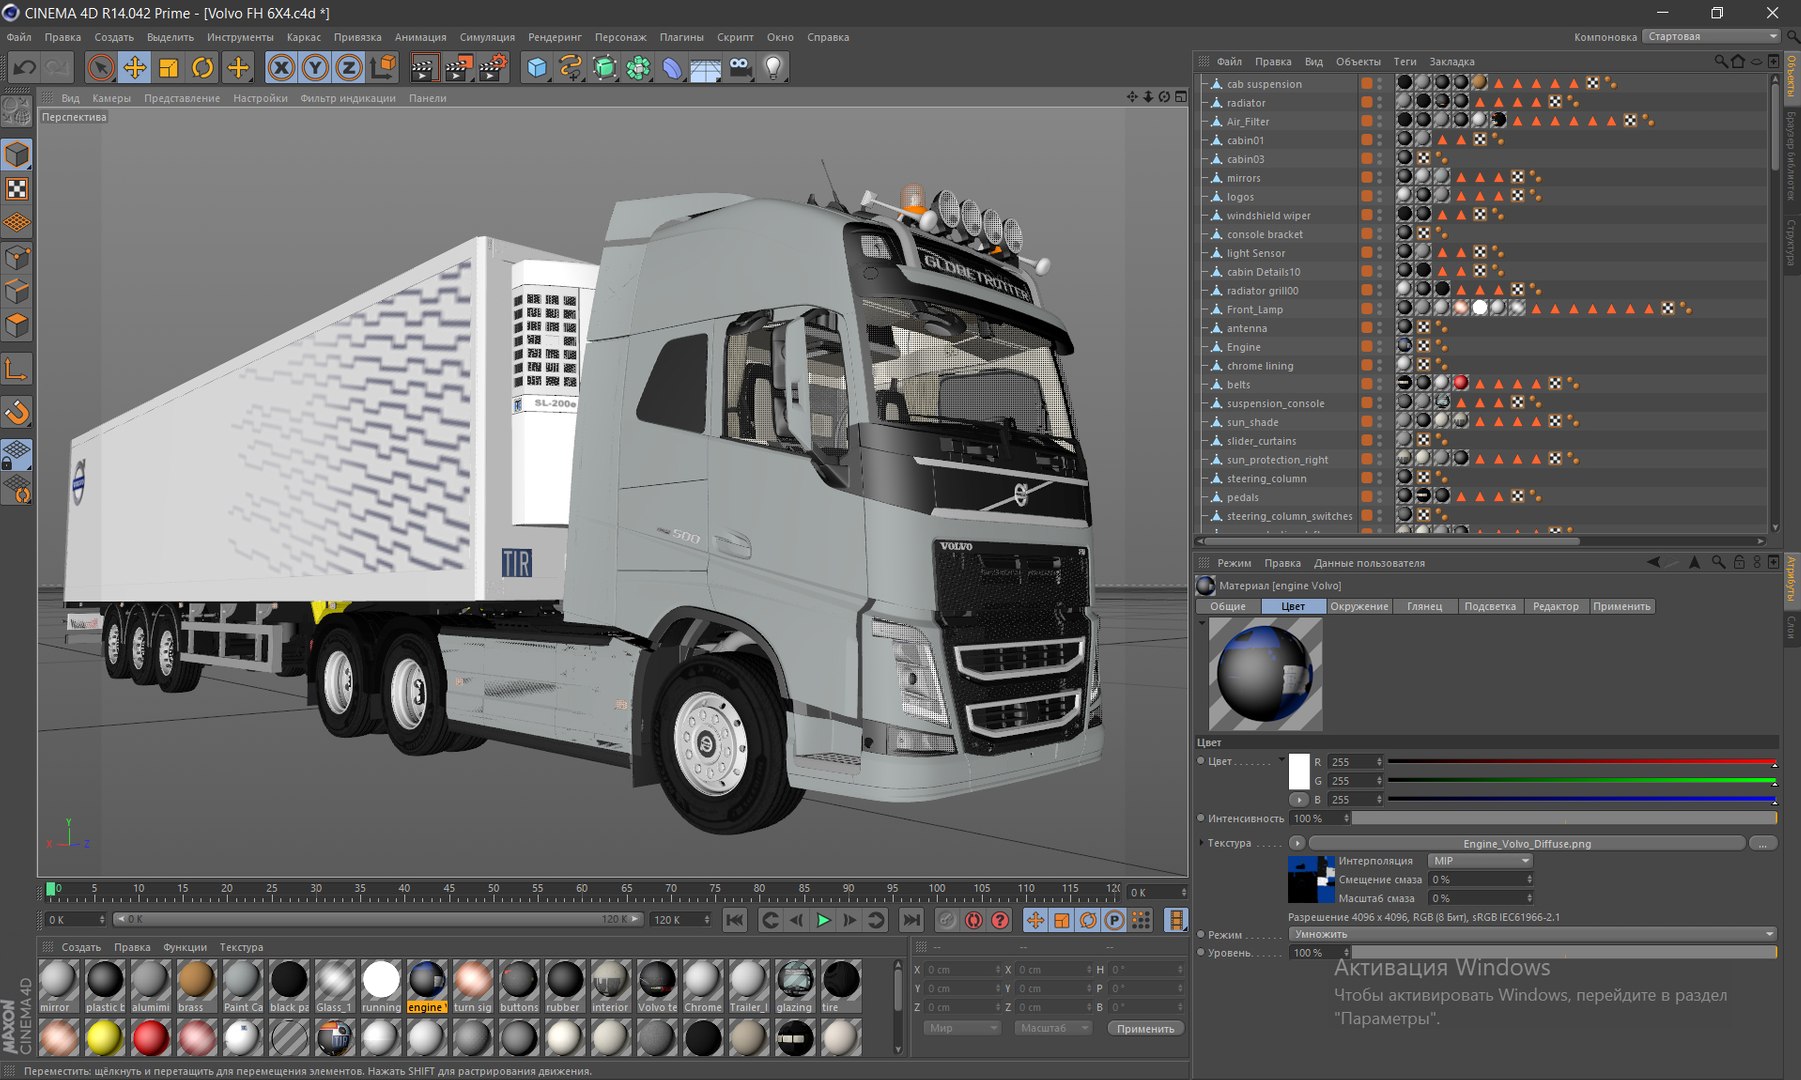Add a camera object

click(740, 68)
